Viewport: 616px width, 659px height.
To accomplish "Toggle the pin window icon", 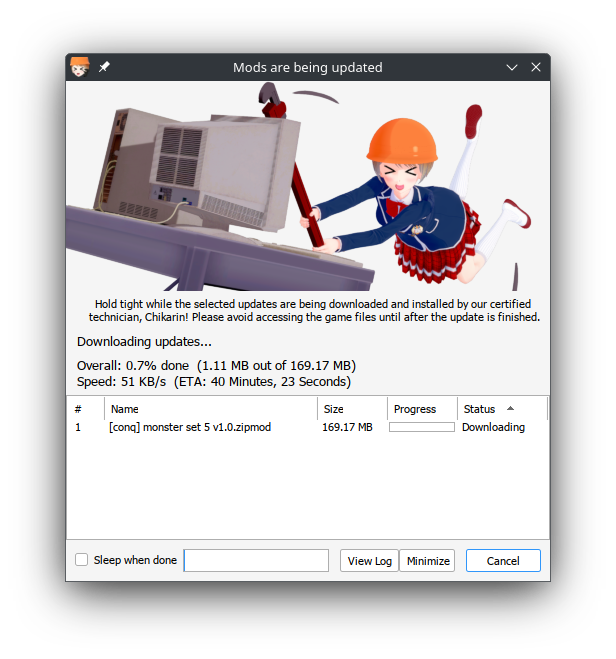I will click(104, 67).
